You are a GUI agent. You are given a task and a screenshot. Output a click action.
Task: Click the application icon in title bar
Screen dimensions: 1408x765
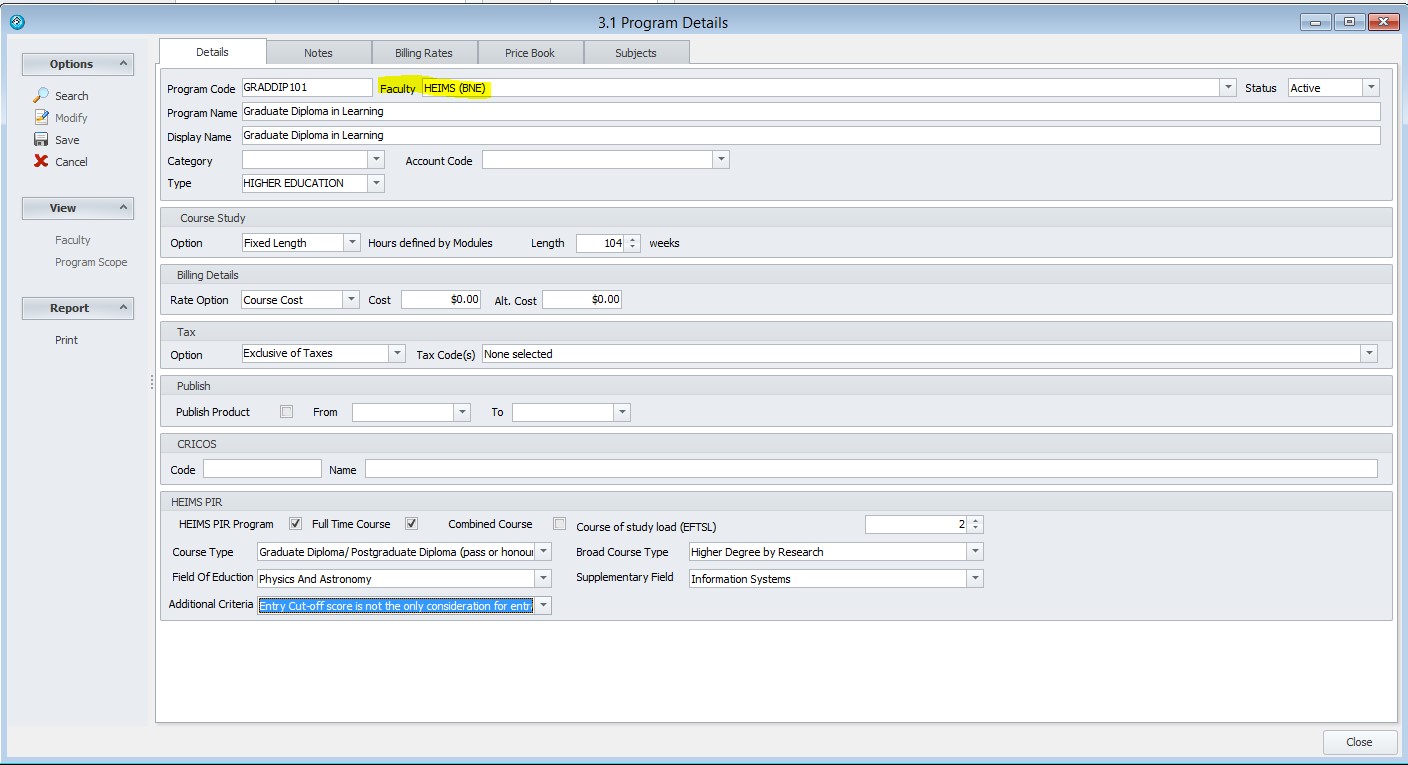16,21
